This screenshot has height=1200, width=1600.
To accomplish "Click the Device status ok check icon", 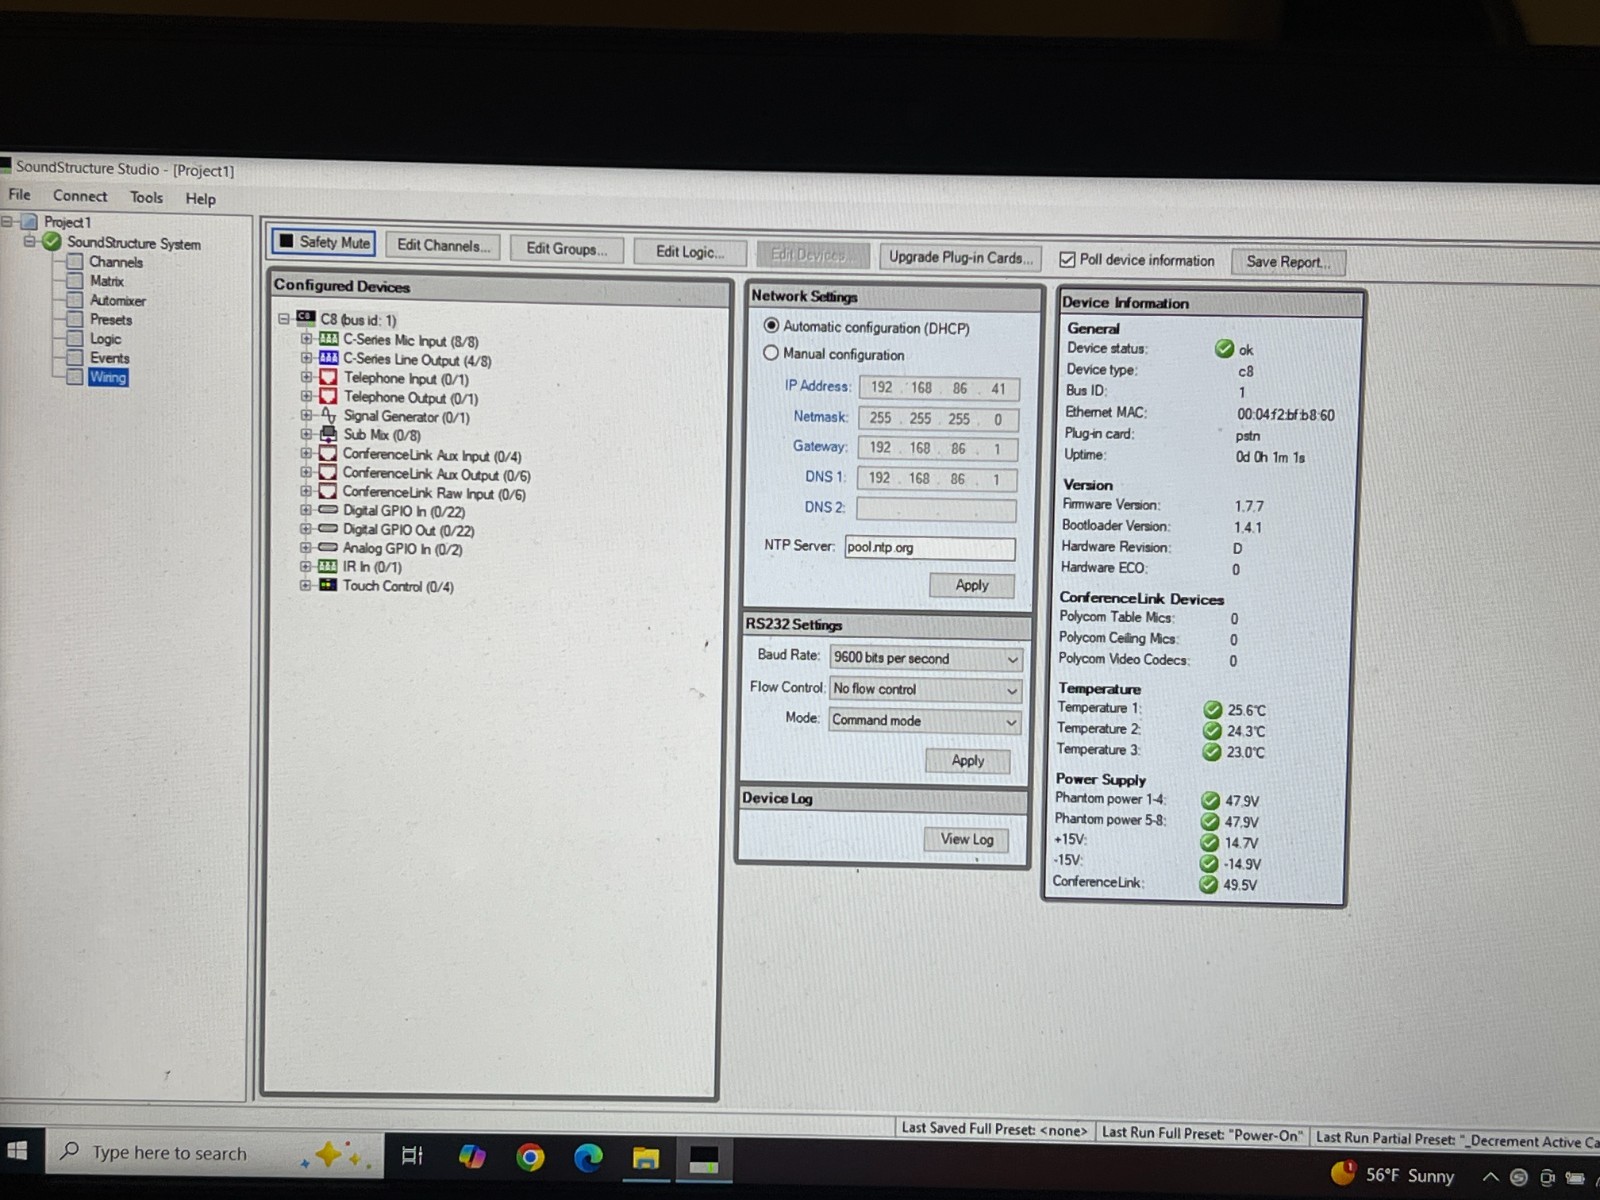I will (1224, 348).
